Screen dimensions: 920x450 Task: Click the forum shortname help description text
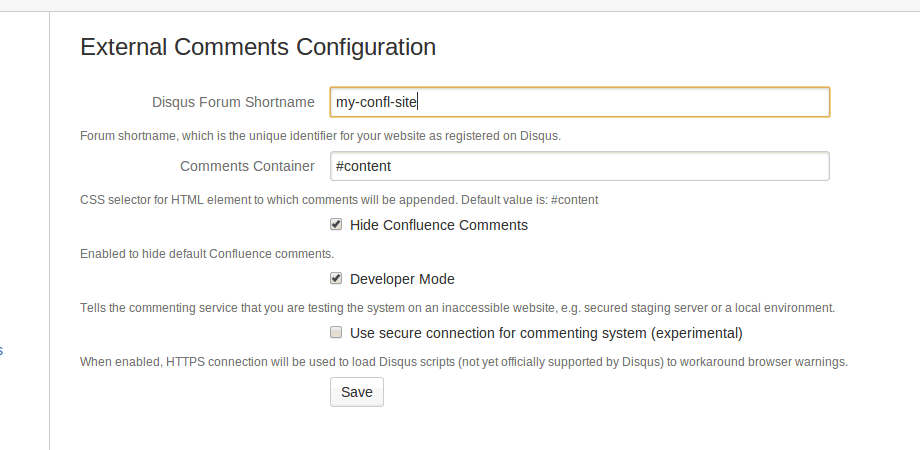(x=320, y=136)
